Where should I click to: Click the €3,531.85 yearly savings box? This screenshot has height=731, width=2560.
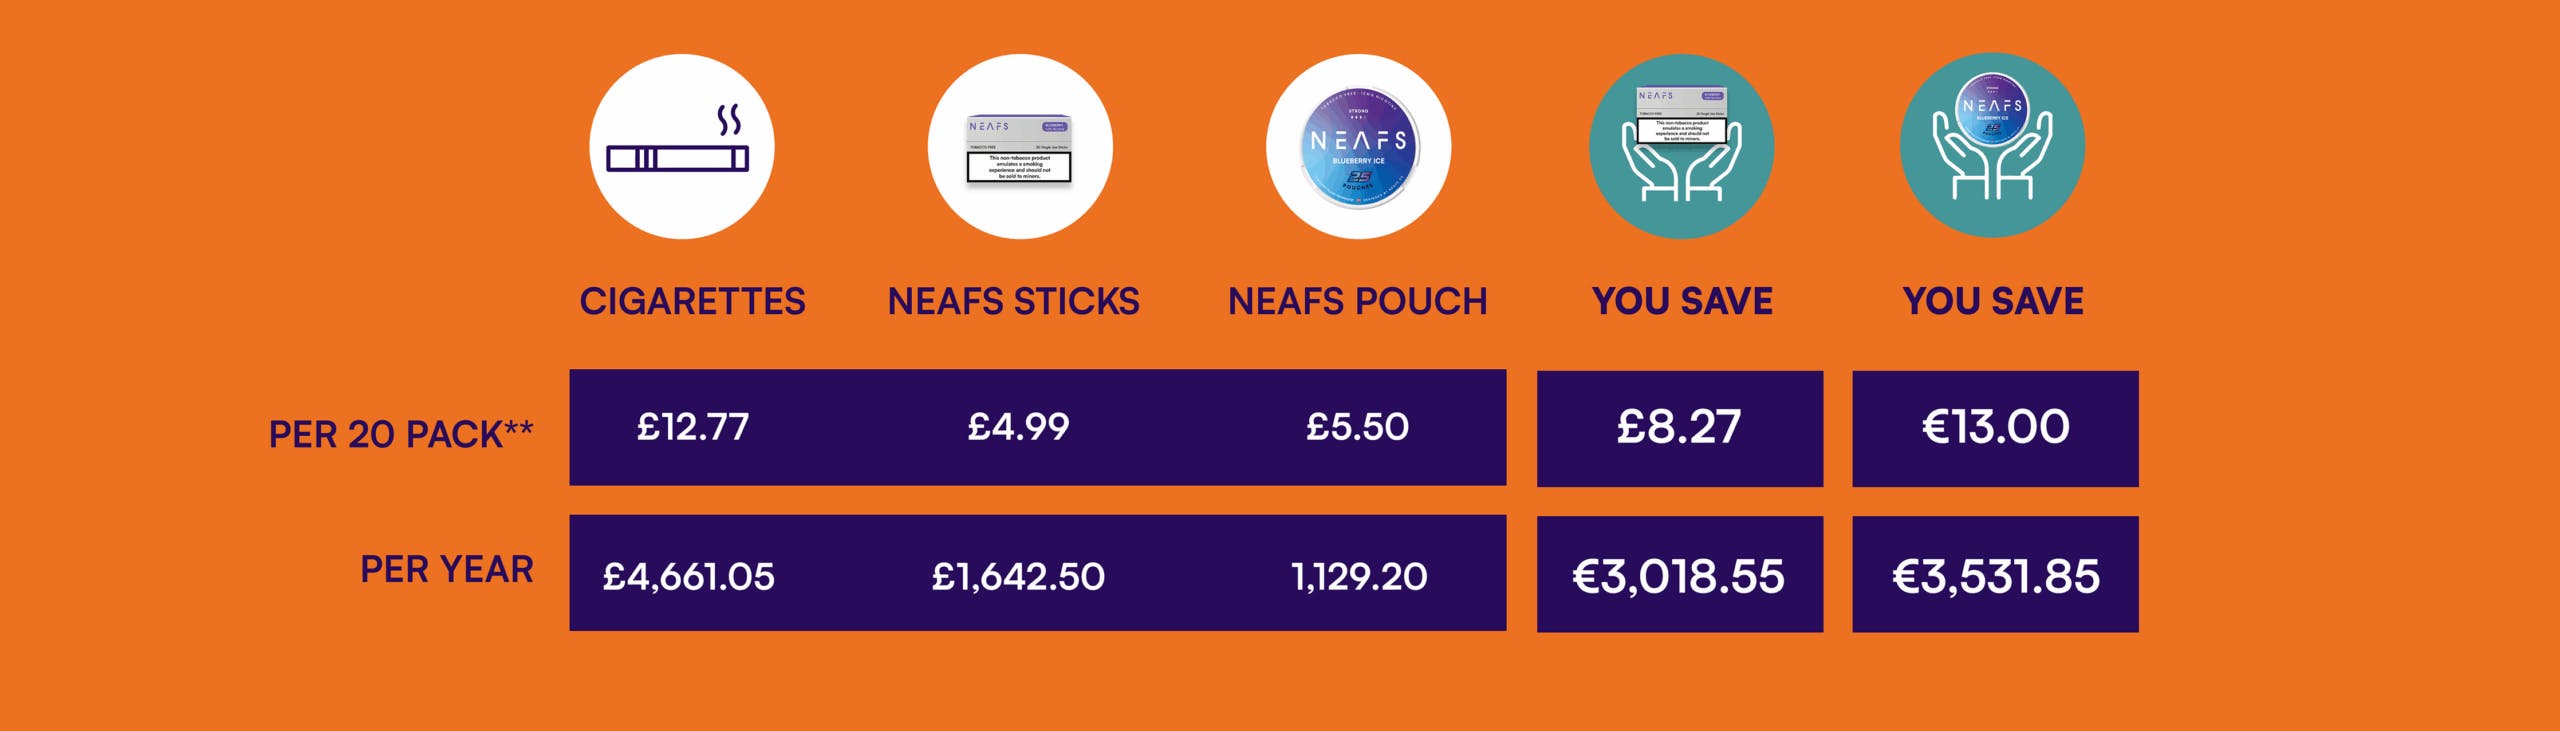(1995, 574)
